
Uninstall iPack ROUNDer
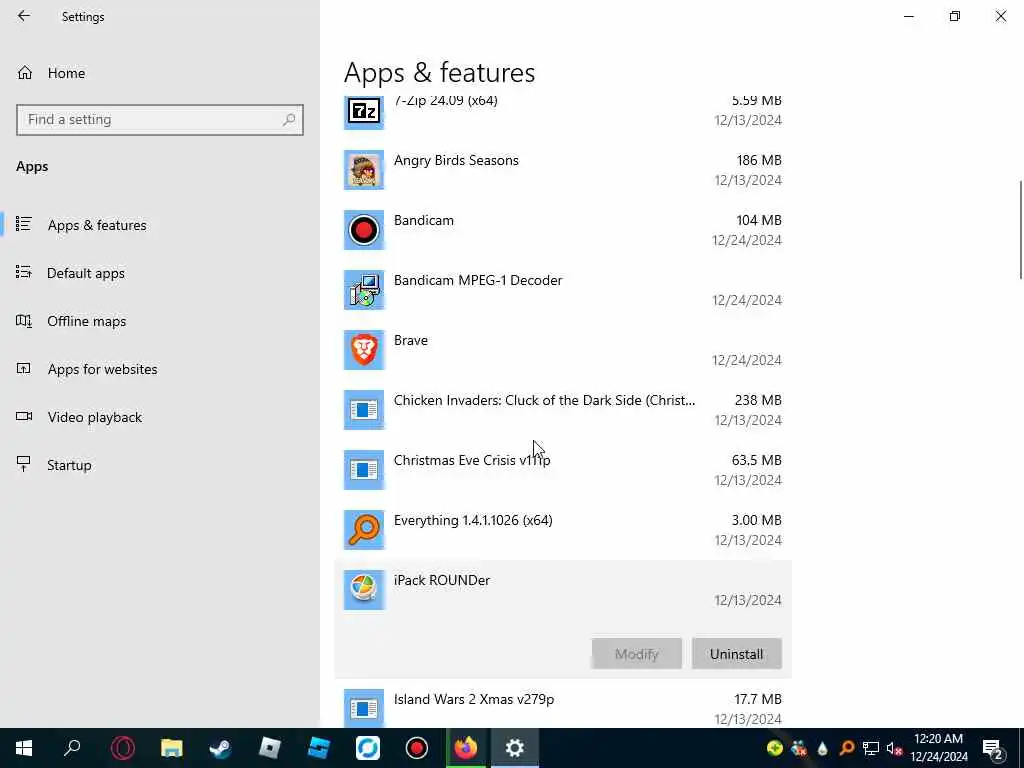(x=736, y=654)
